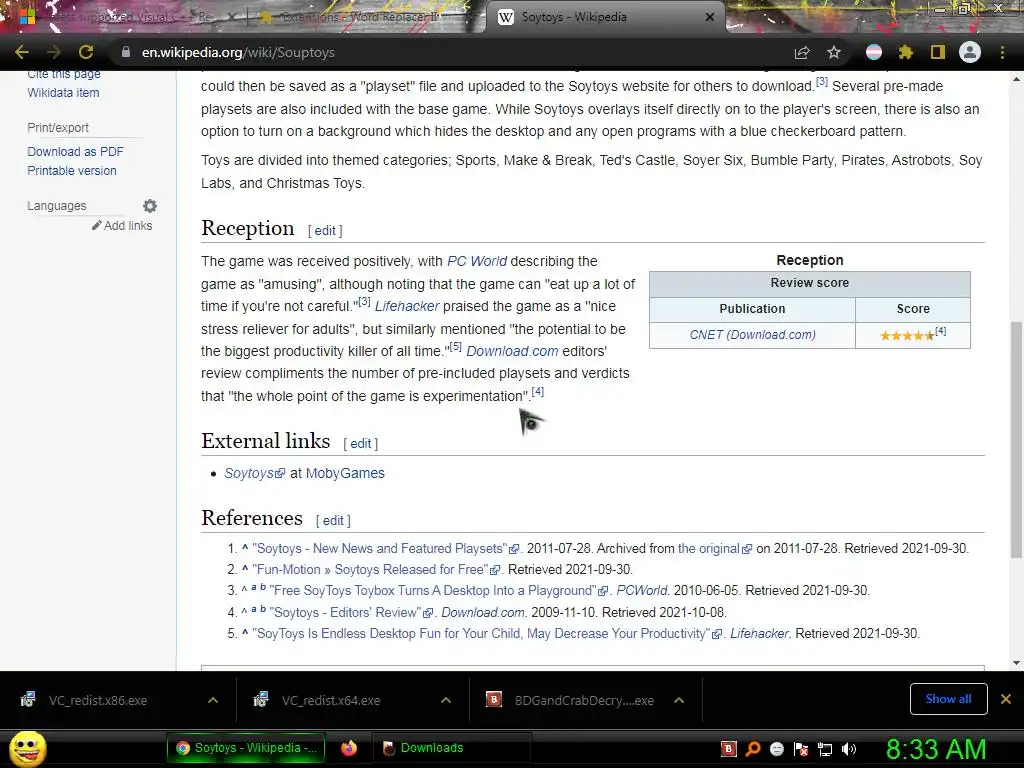Open 'the original' archived link
1024x768 pixels.
click(x=715, y=549)
